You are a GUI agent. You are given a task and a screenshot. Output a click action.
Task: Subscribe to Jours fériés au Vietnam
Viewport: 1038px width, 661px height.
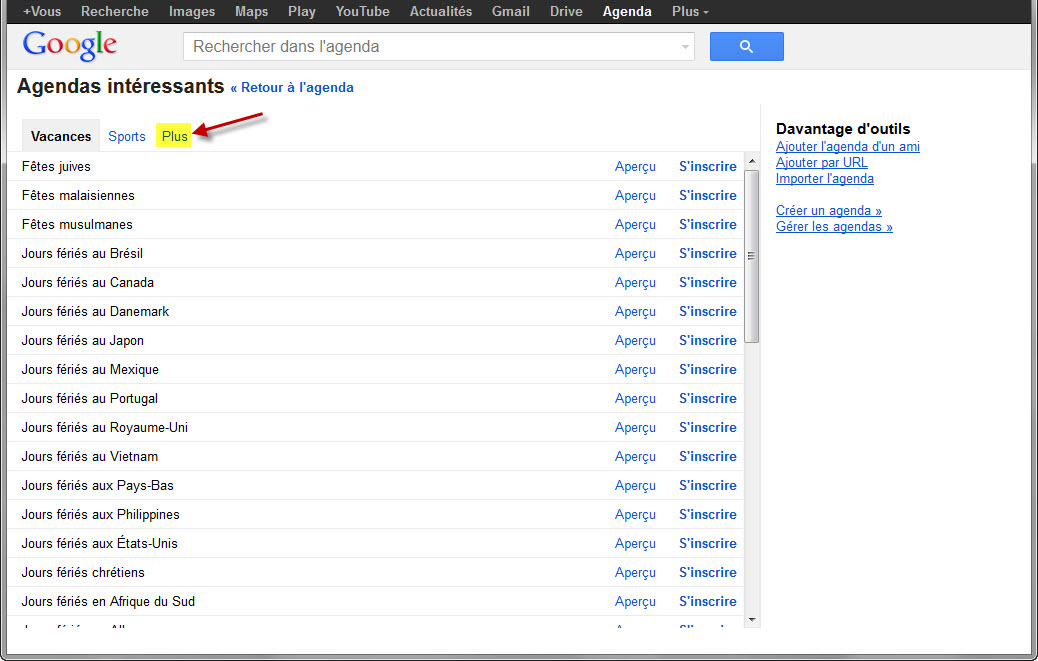click(708, 457)
